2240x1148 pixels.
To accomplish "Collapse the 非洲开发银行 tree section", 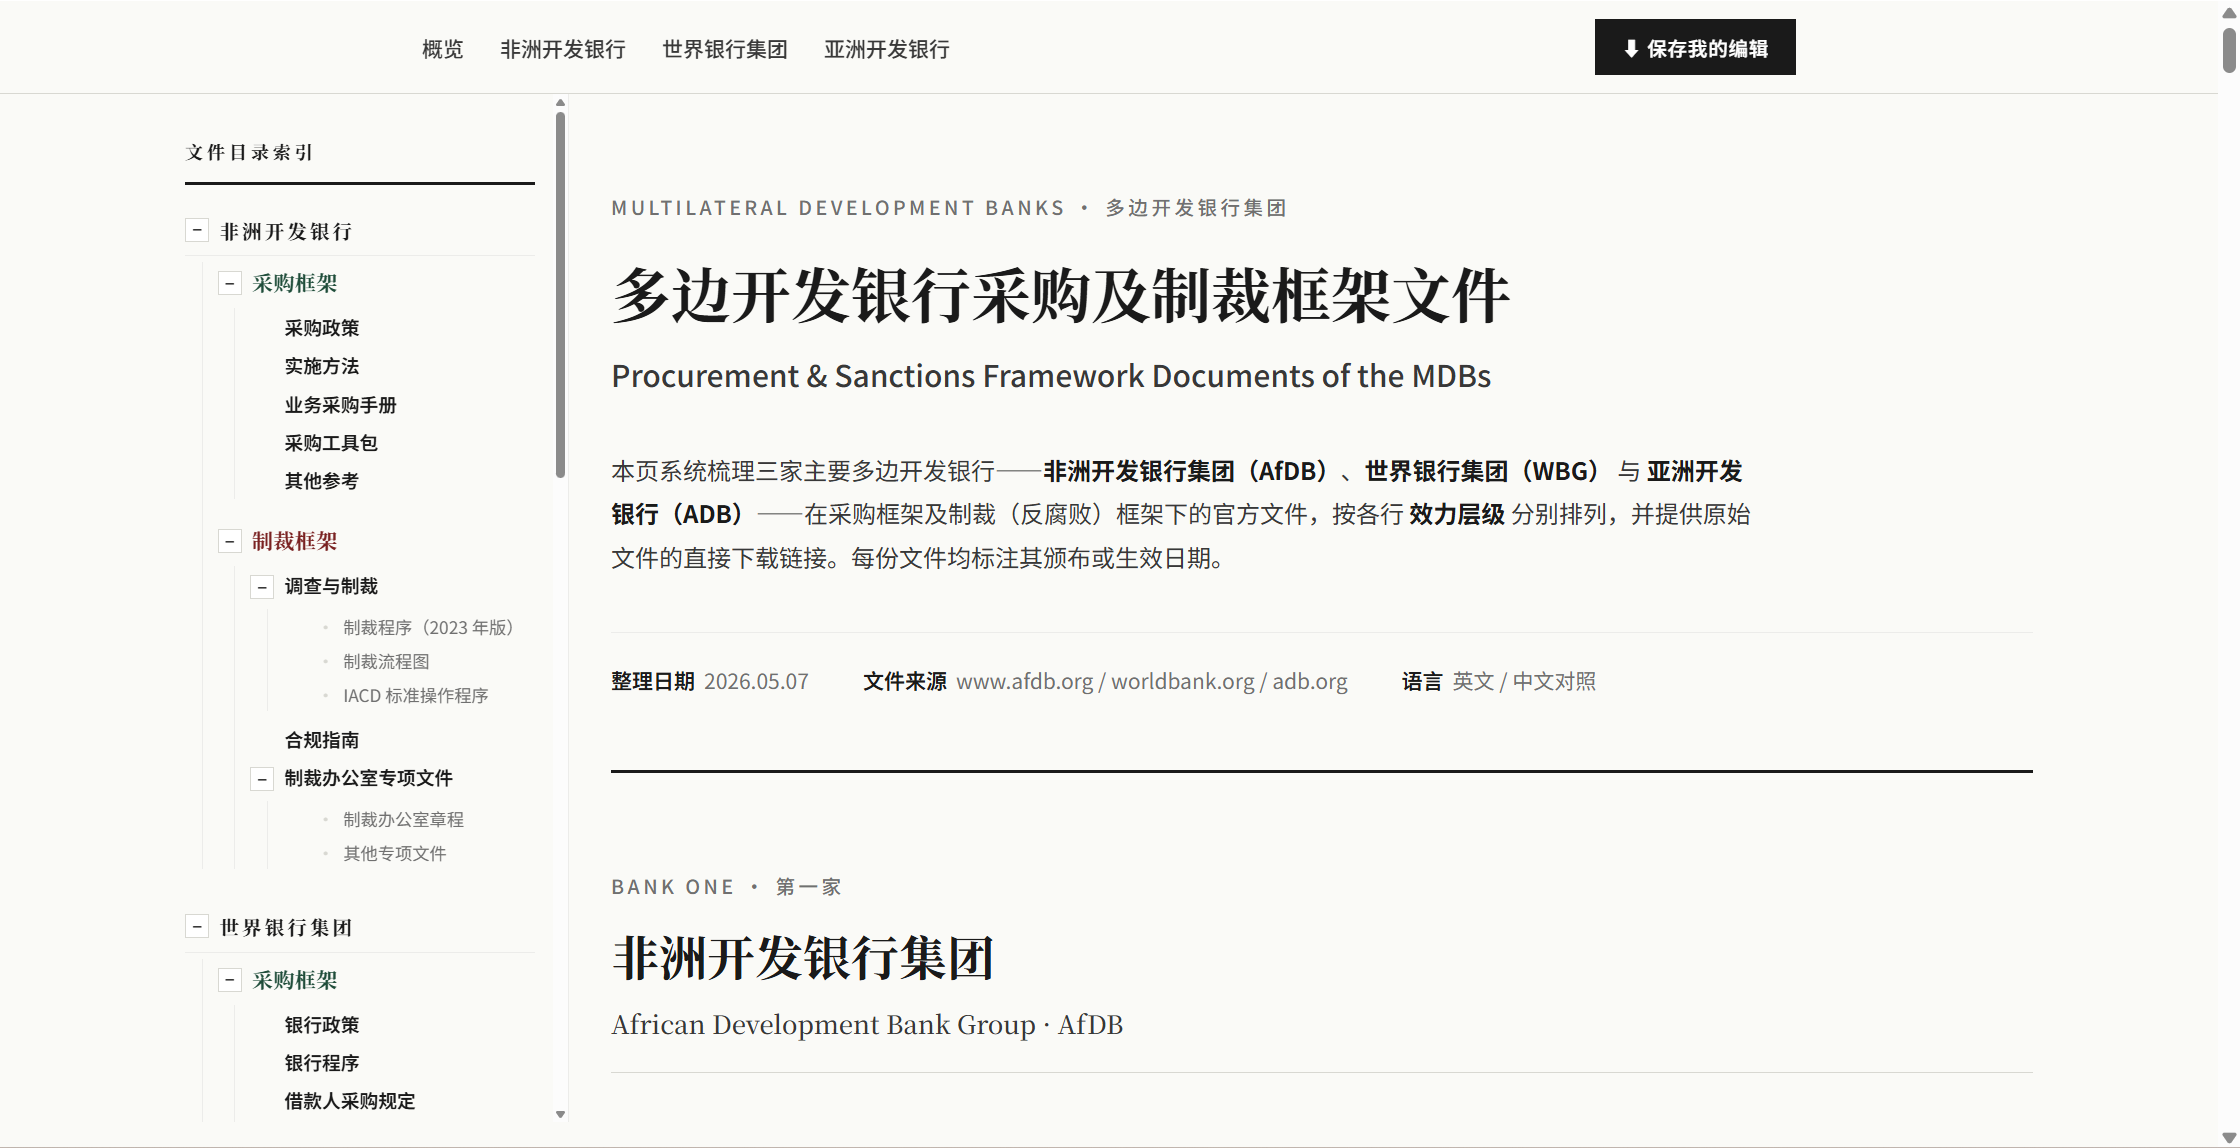I will (197, 231).
